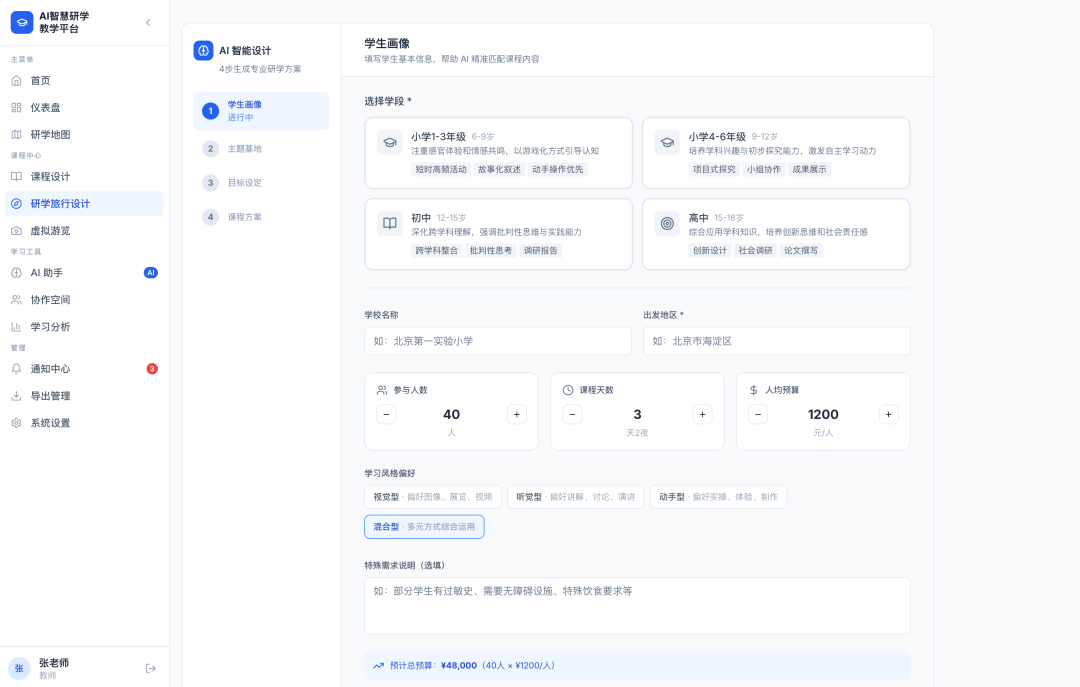Select the 小学1-3年级 grade option

498,153
